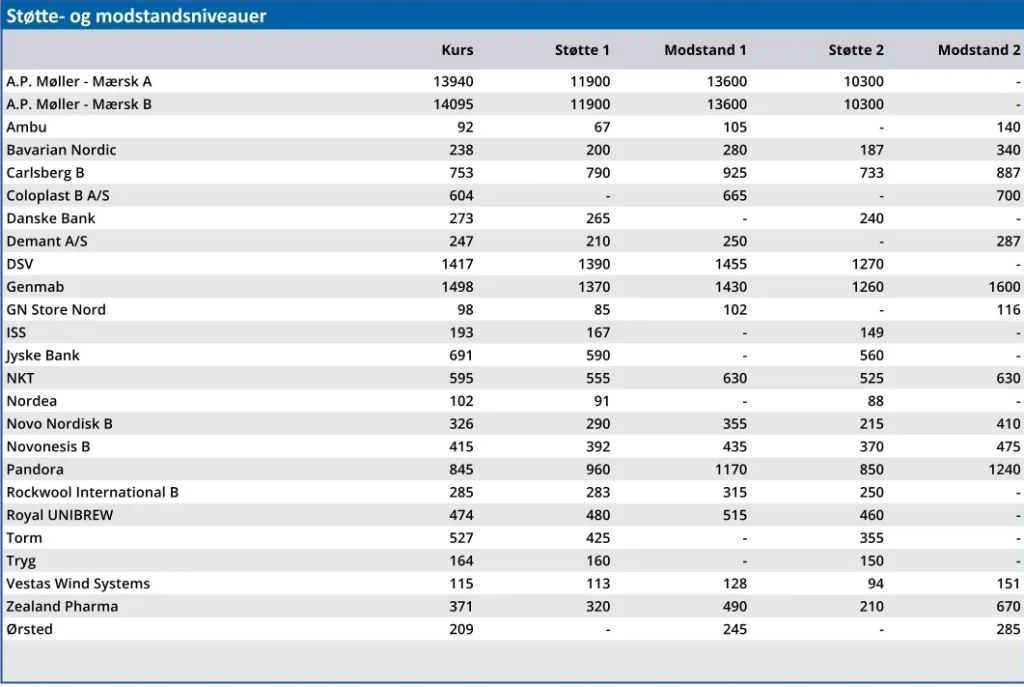The image size is (1024, 687).
Task: Select the Vestas Wind Systems row label
Action: (78, 584)
